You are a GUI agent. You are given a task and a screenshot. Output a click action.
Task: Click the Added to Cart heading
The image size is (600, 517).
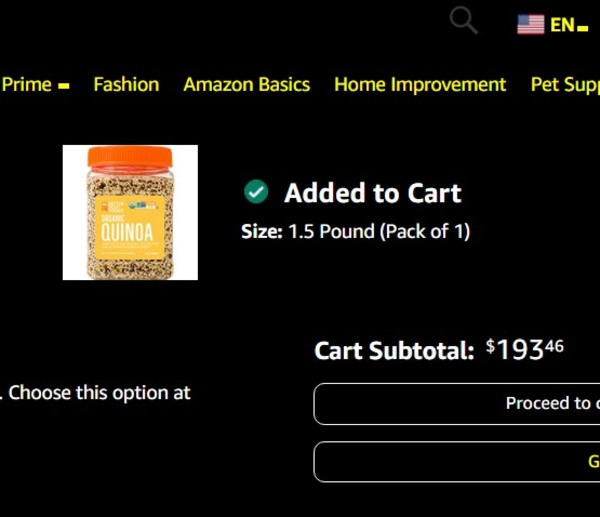pos(372,193)
